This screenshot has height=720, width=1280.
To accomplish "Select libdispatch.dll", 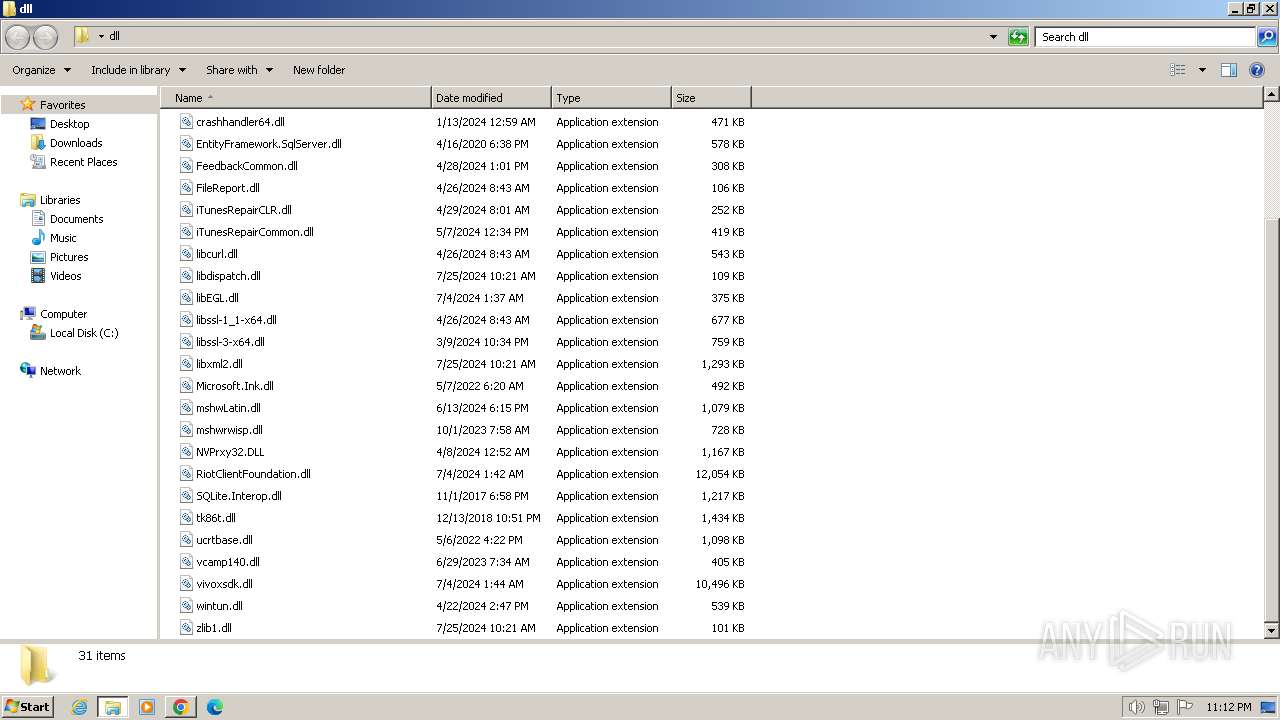I will pyautogui.click(x=228, y=276).
